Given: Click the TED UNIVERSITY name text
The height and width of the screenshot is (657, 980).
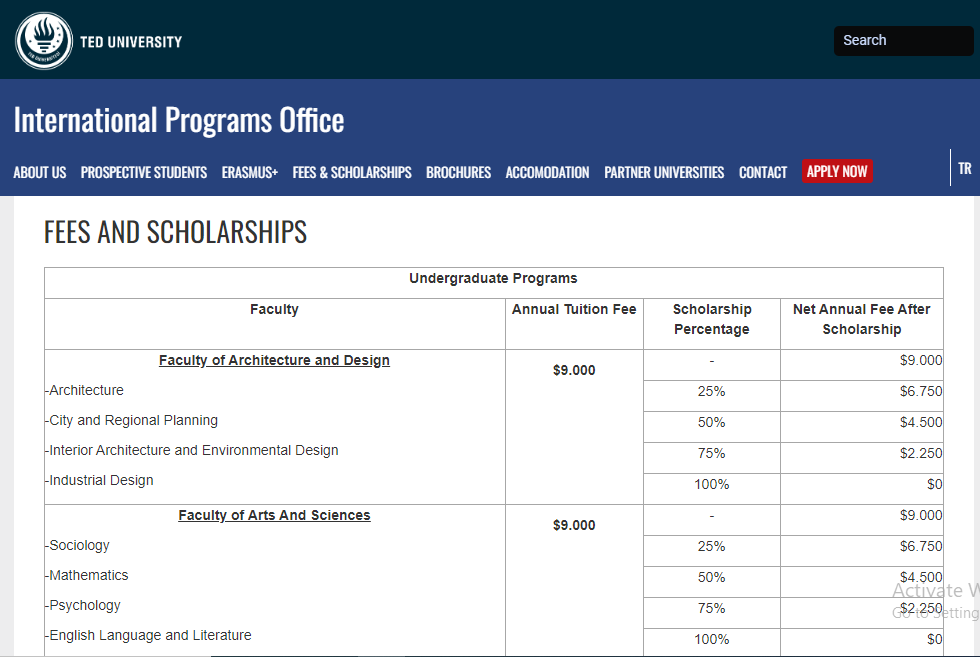Looking at the screenshot, I should pyautogui.click(x=131, y=42).
